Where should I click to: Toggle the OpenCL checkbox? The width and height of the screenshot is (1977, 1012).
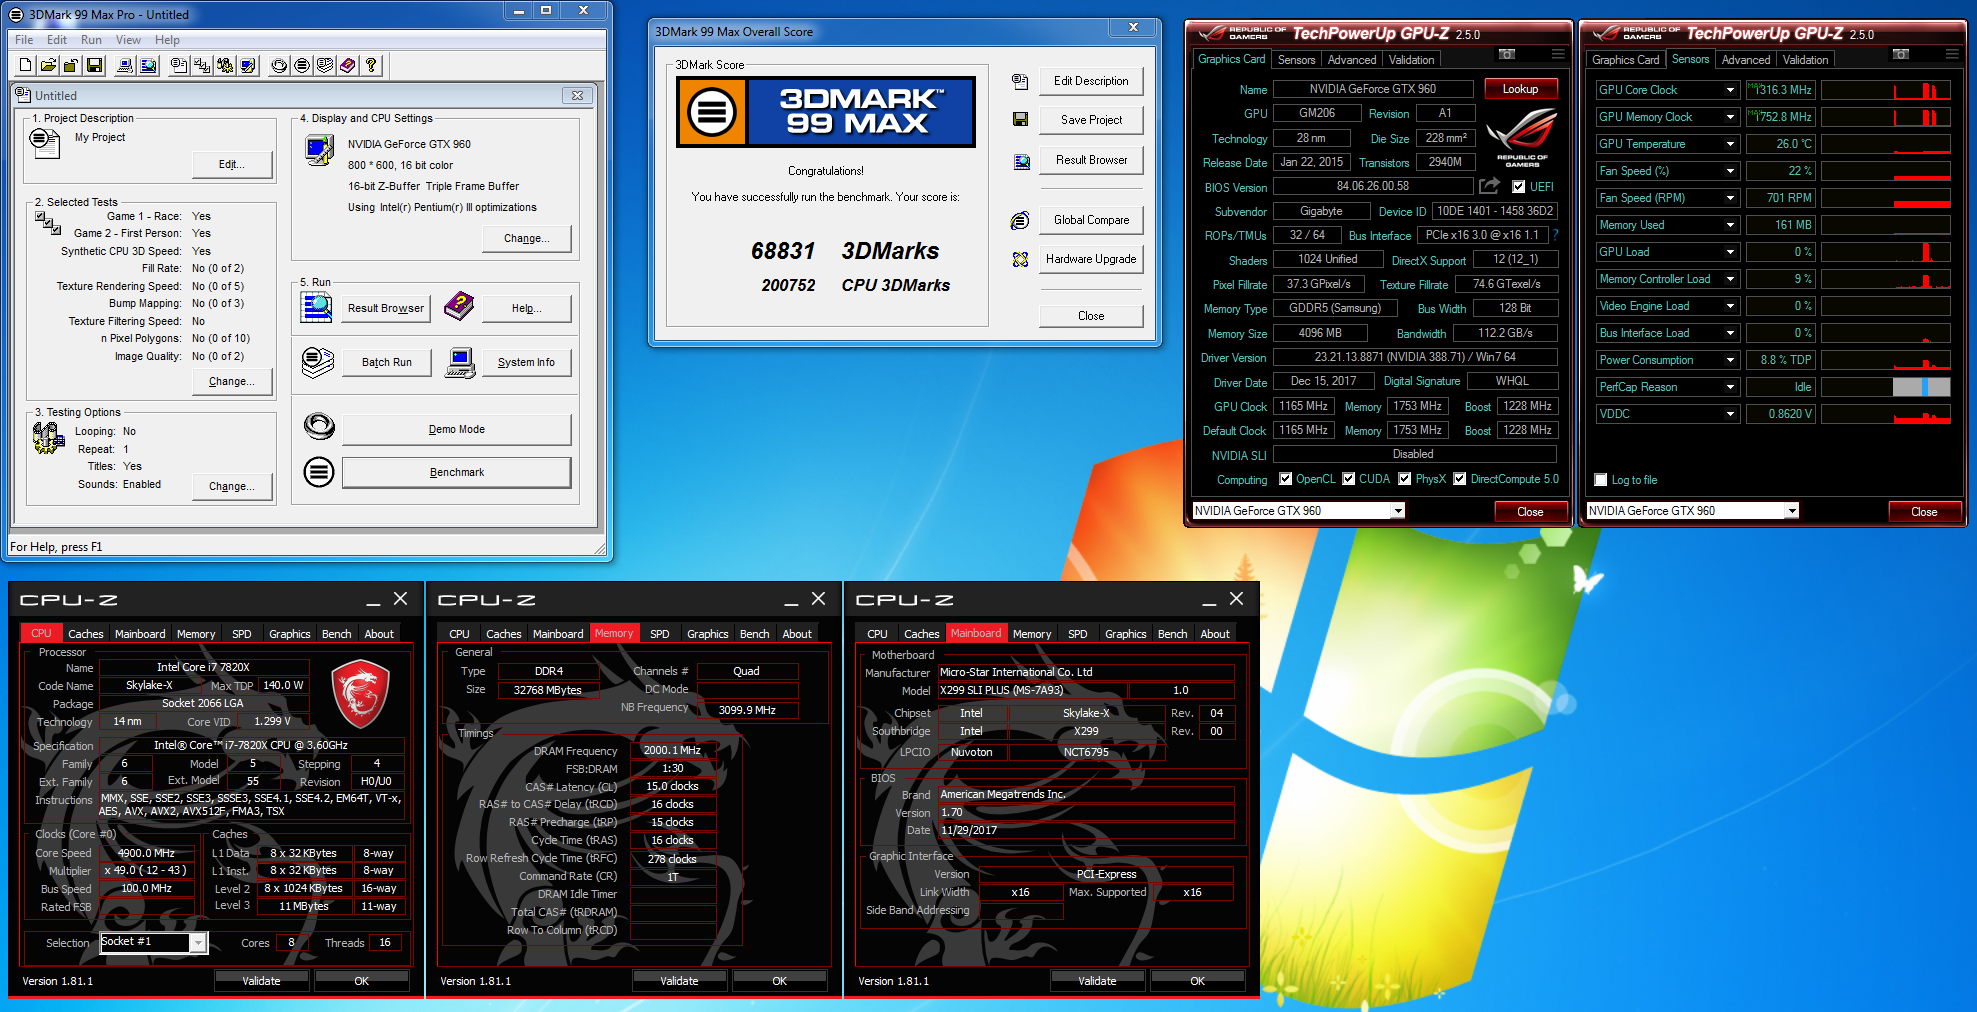coord(1286,479)
